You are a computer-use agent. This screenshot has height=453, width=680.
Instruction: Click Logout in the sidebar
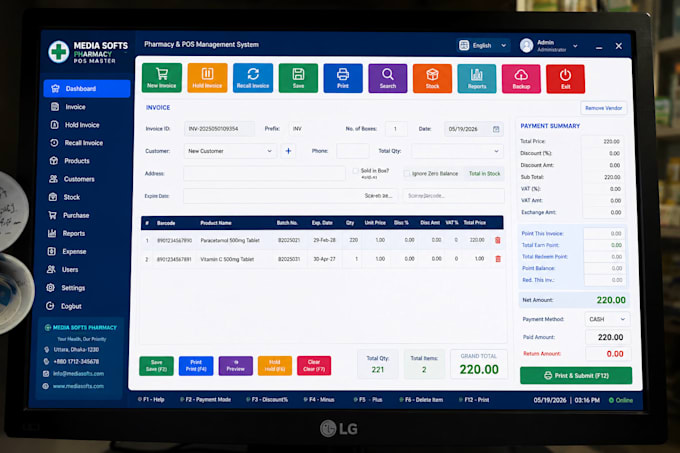[71, 306]
